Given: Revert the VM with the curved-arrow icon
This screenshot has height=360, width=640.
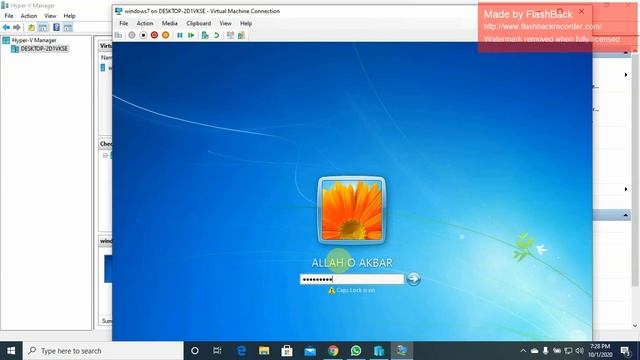Looking at the screenshot, I should (x=216, y=36).
